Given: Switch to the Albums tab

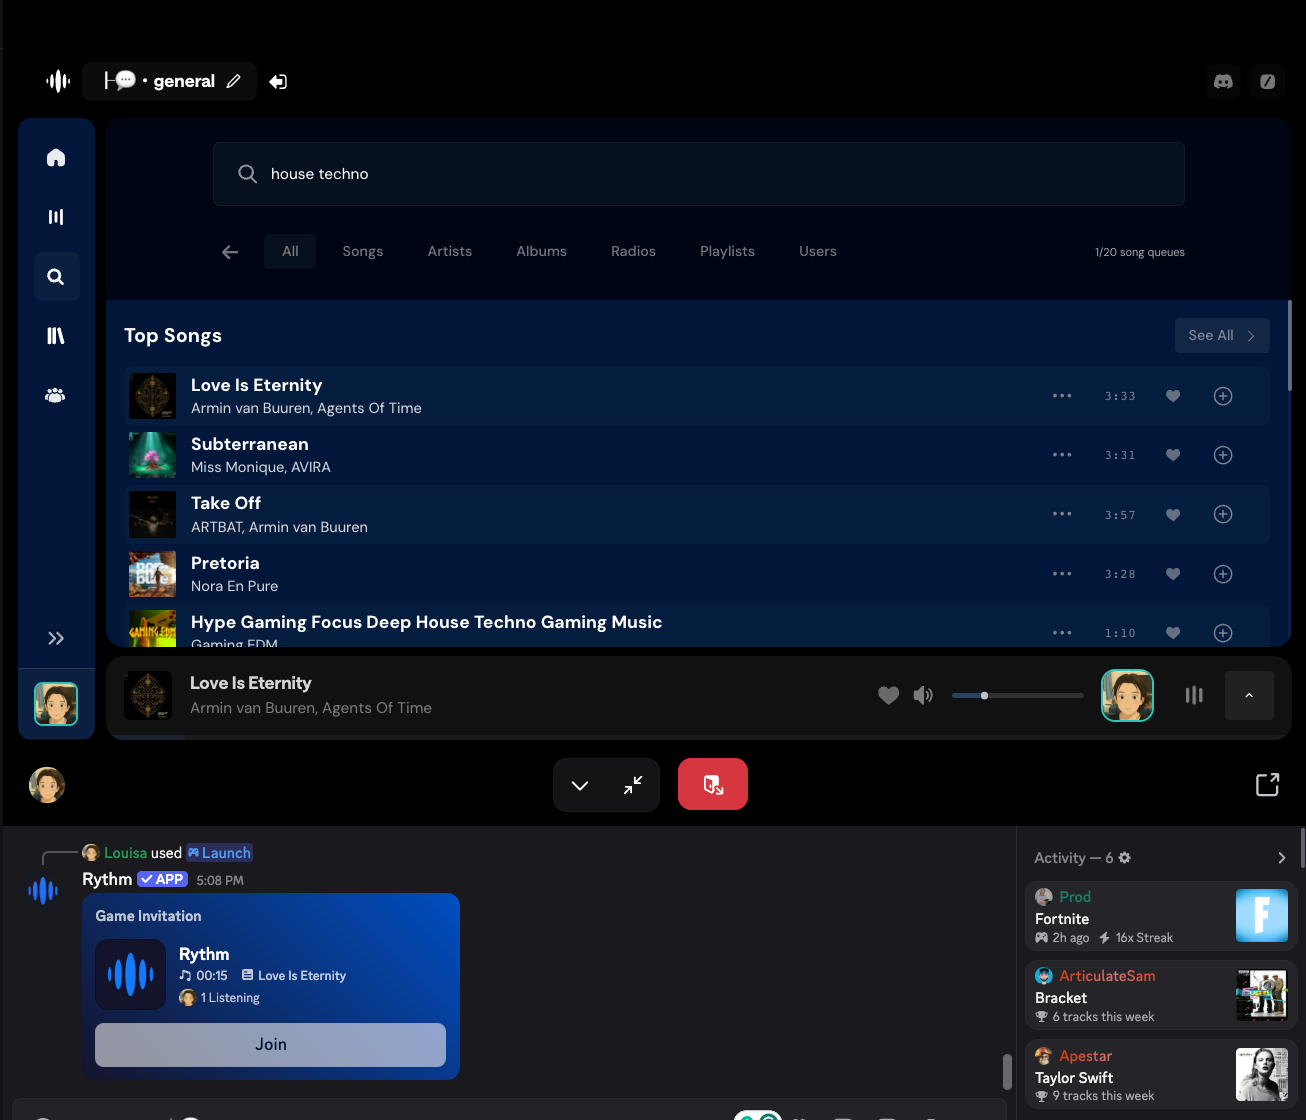Looking at the screenshot, I should tap(542, 252).
